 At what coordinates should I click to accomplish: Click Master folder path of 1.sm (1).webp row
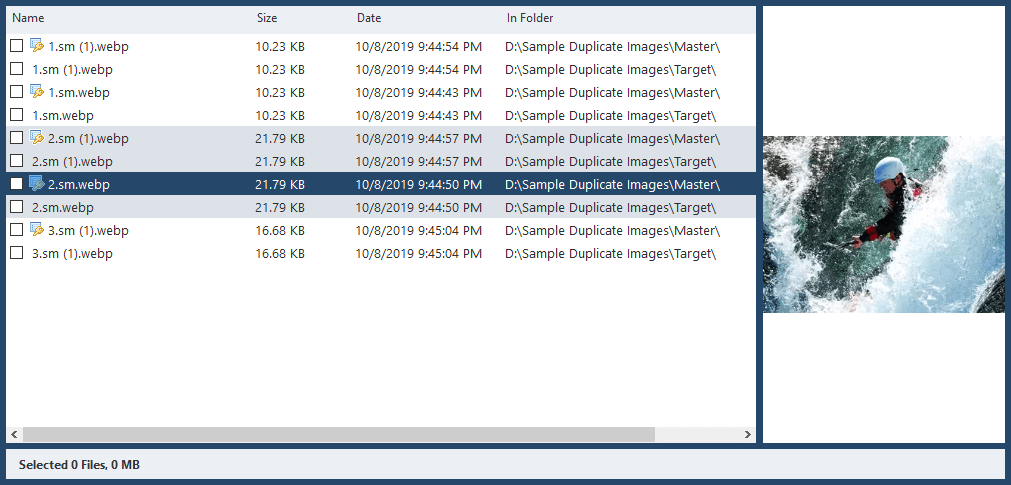tap(613, 46)
